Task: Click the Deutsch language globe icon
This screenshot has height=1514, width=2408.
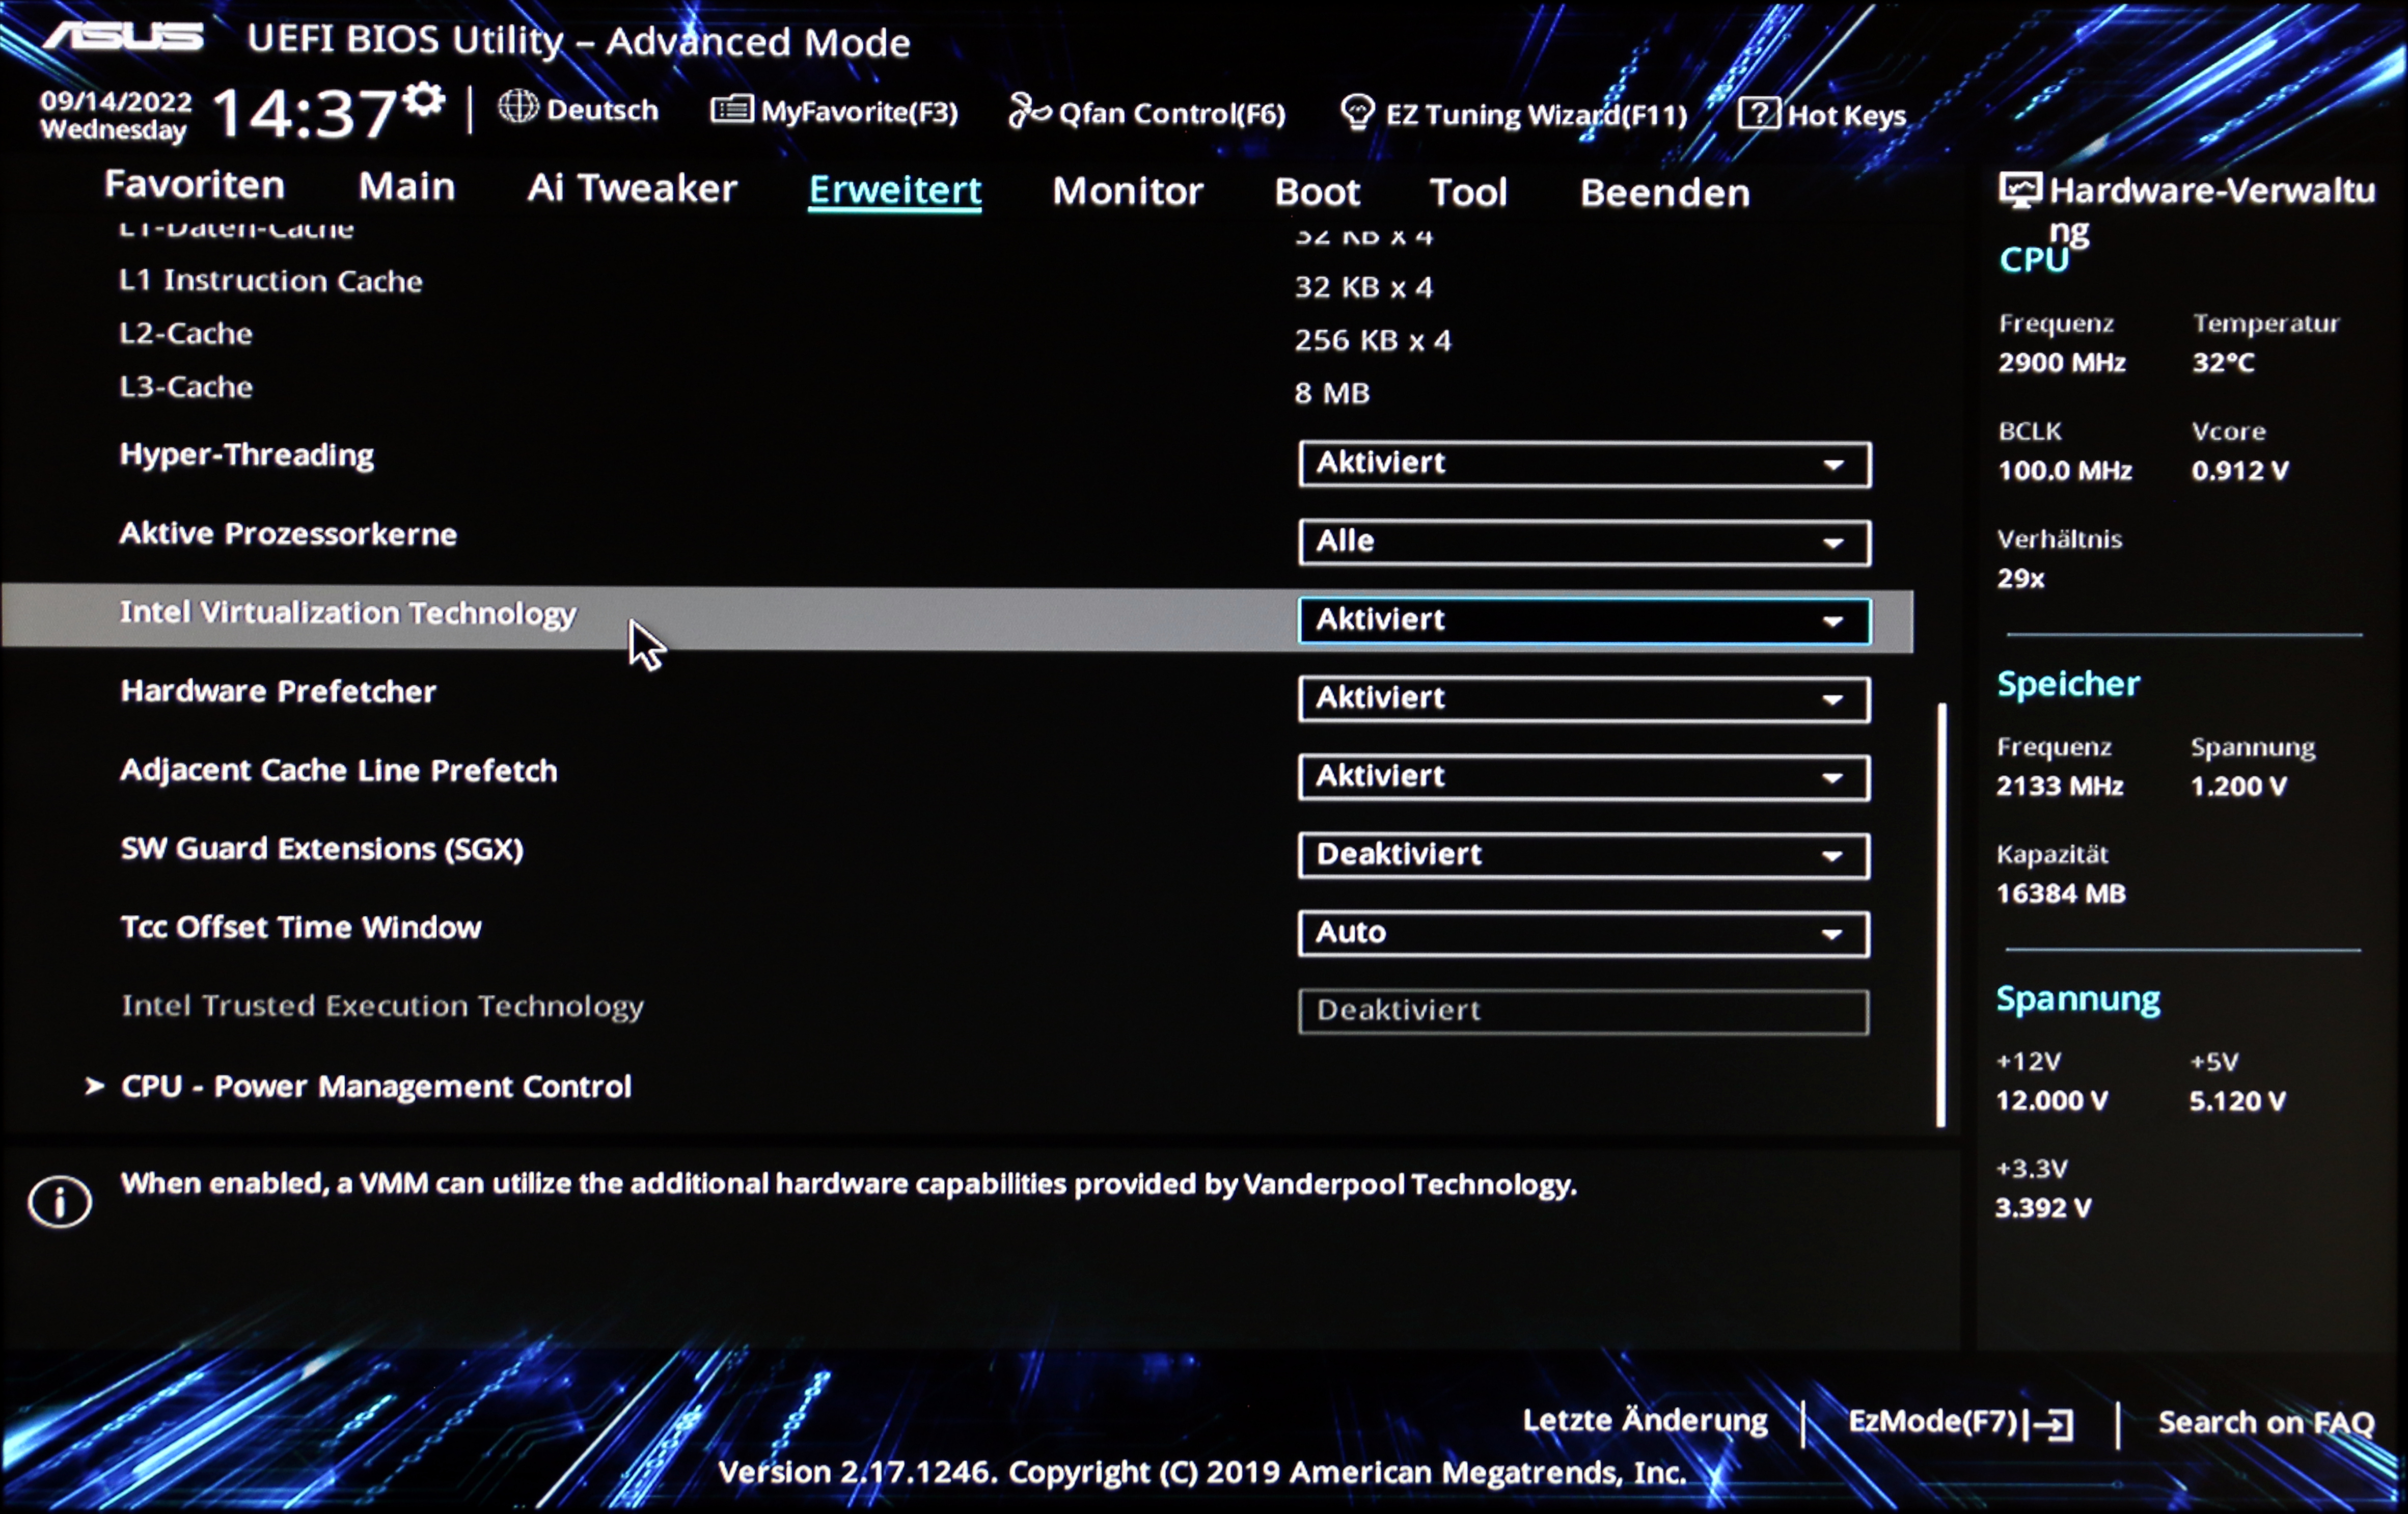Action: 518,107
